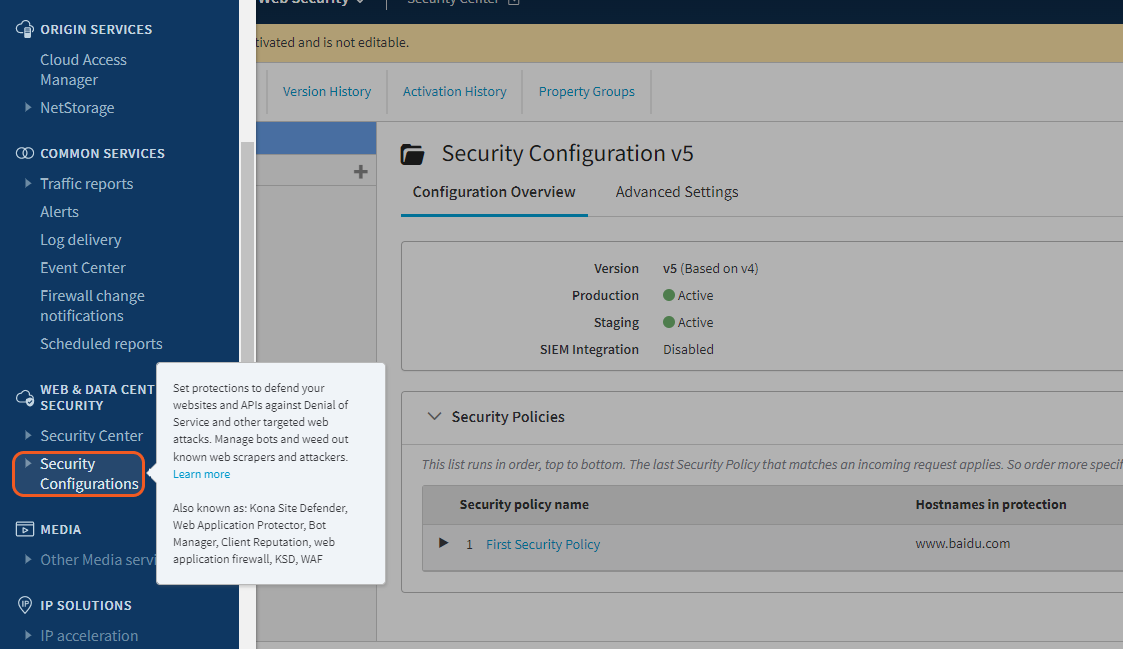1123x649 pixels.
Task: Click the Web & Data Center Security icon
Action: pyautogui.click(x=25, y=398)
